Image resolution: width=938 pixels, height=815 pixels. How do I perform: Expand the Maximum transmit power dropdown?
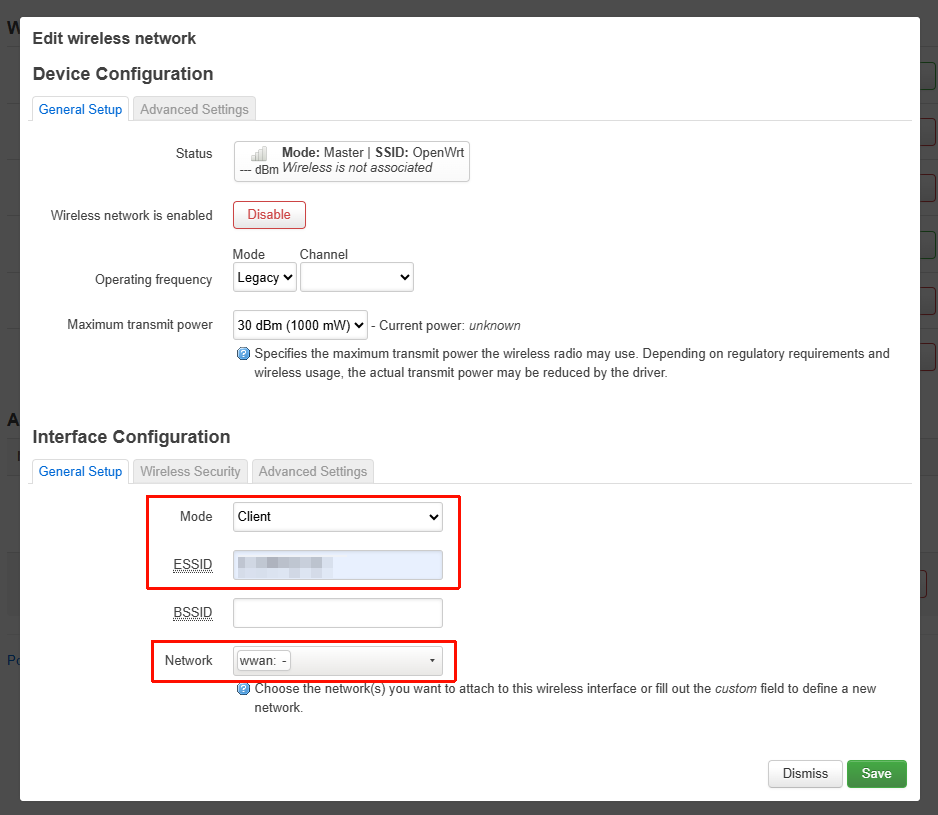[300, 325]
